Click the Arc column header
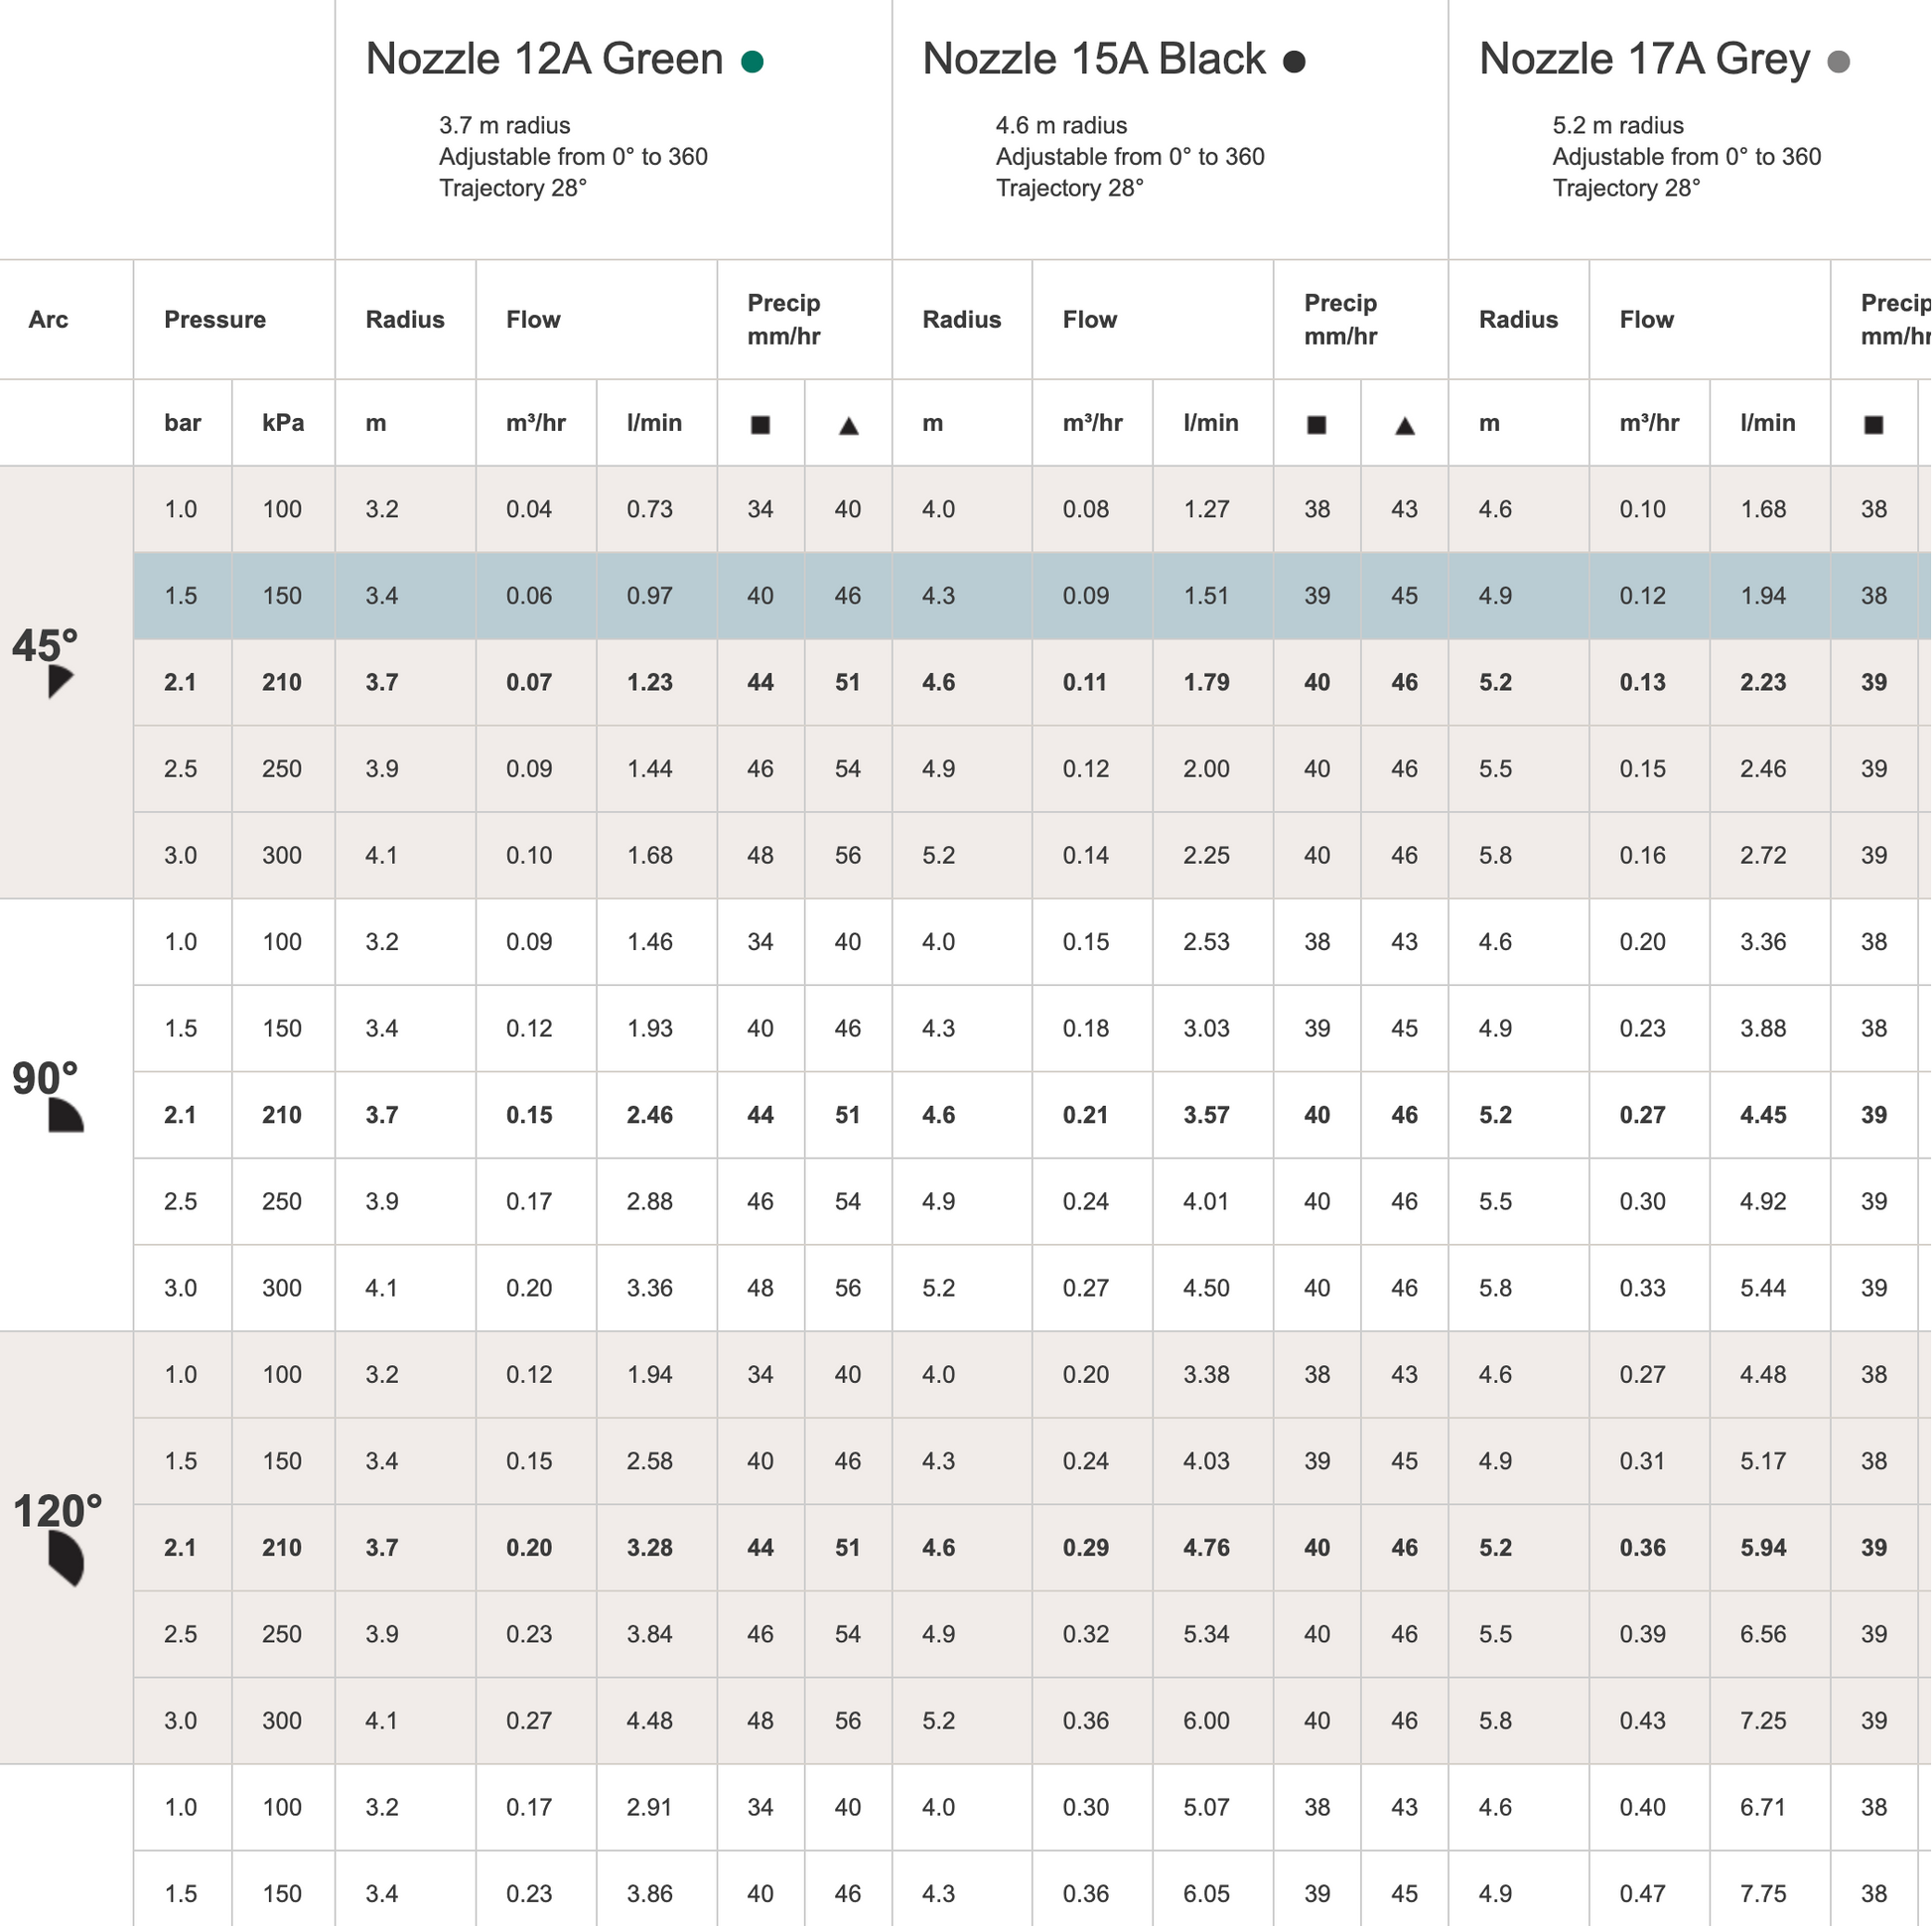 (x=48, y=320)
